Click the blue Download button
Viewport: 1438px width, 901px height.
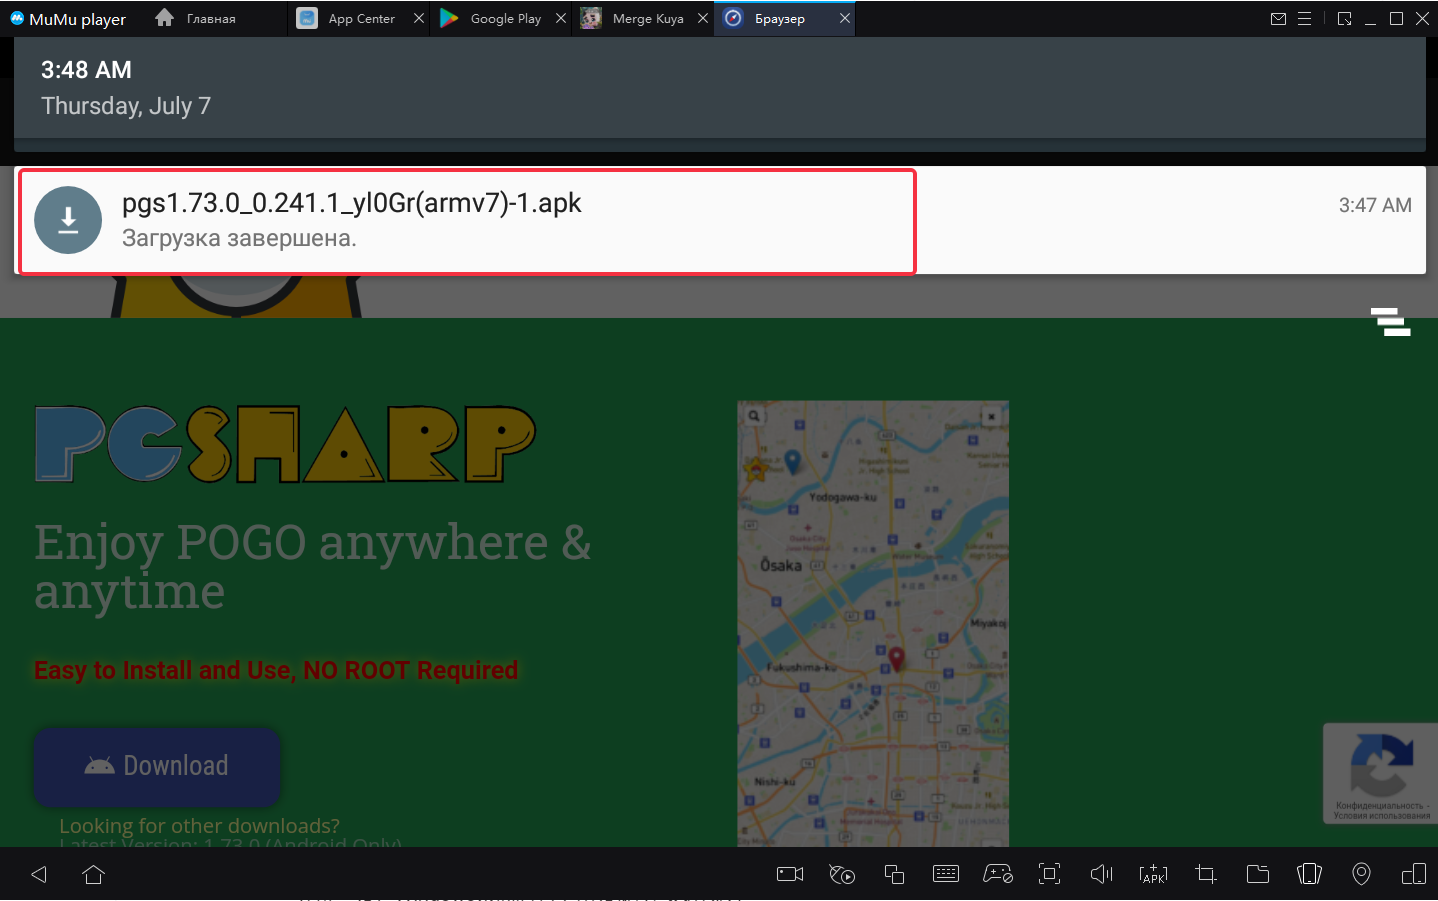(157, 766)
